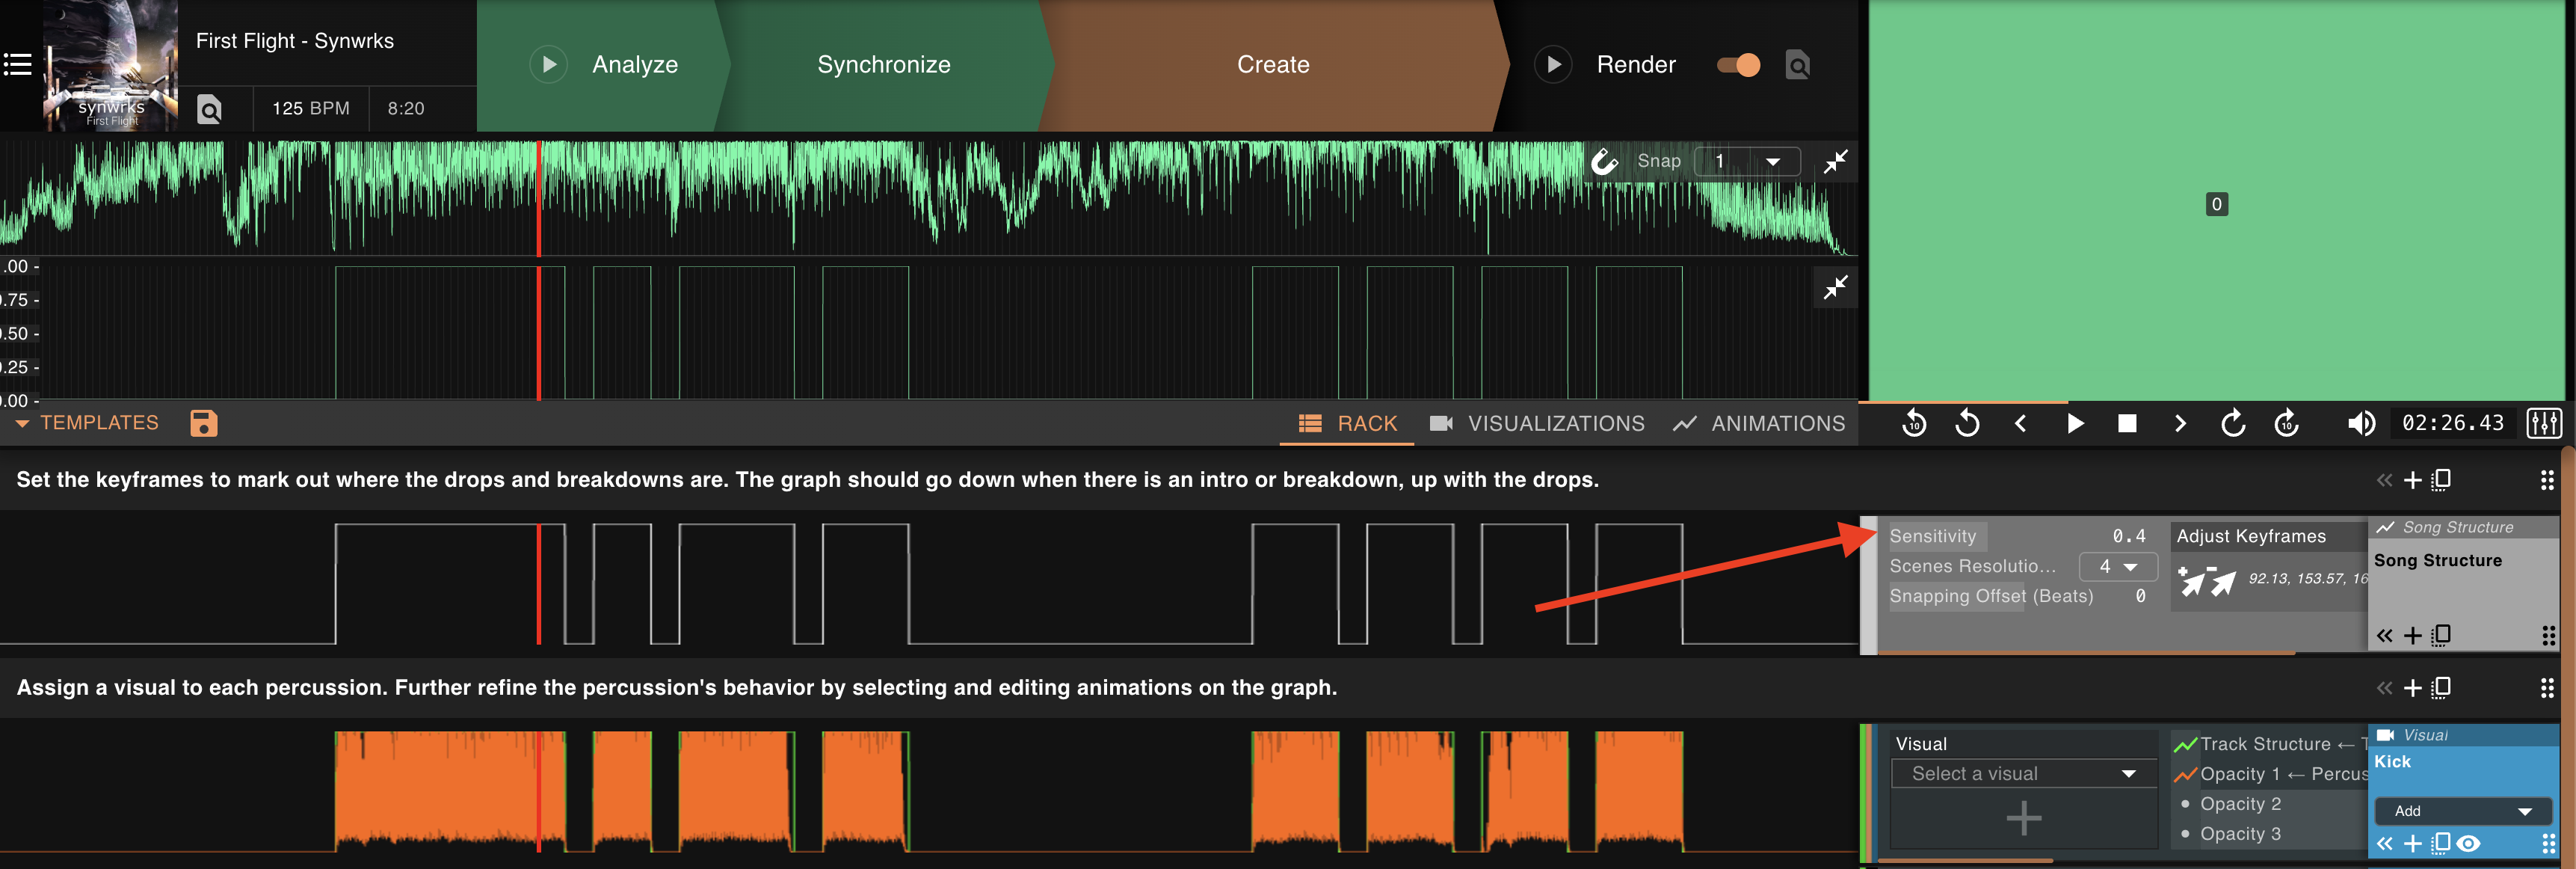The width and height of the screenshot is (2576, 869).
Task: Jump forward ten seconds
Action: point(2286,424)
